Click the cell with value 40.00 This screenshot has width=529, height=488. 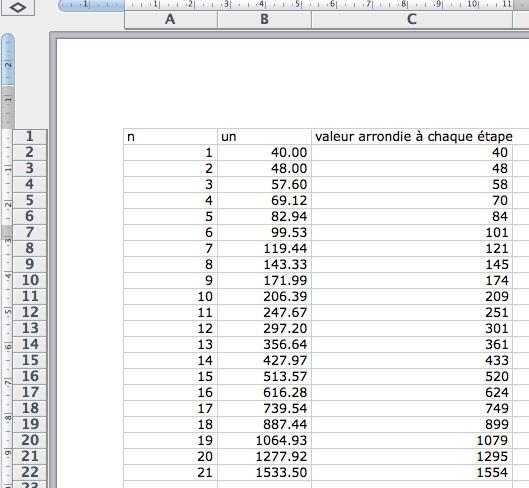tap(264, 153)
